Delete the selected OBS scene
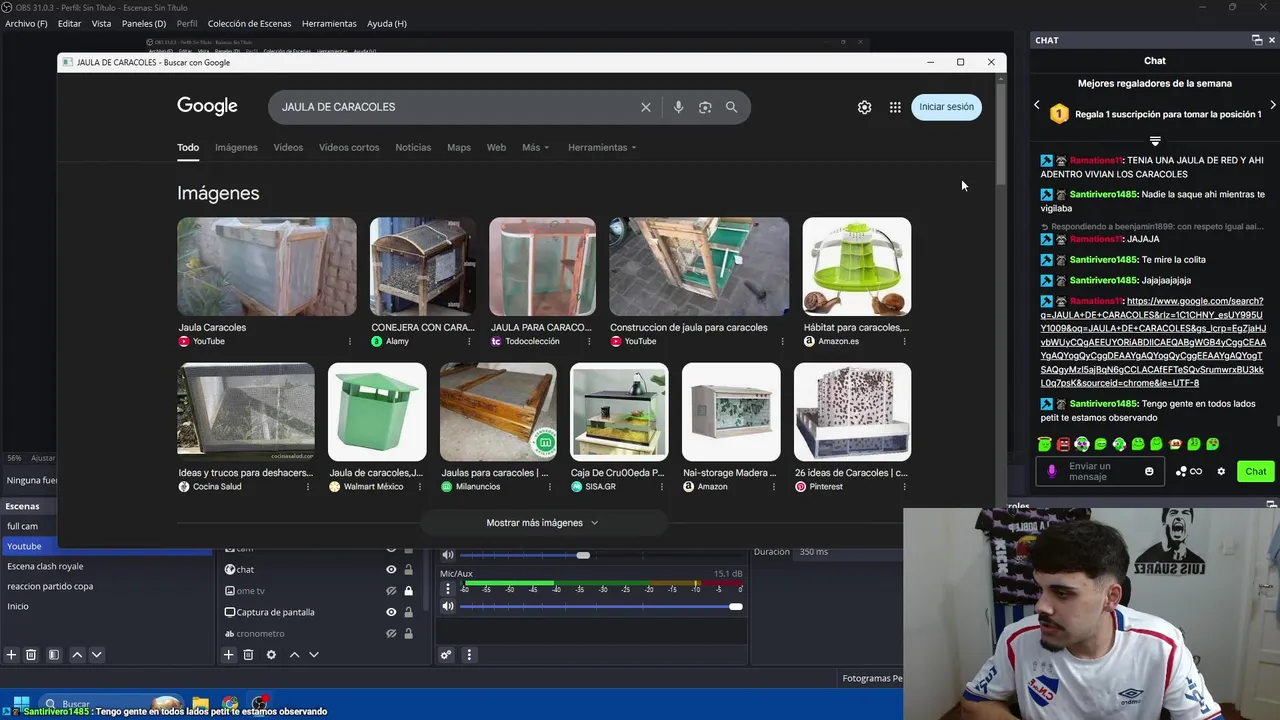This screenshot has width=1280, height=720. pyautogui.click(x=31, y=655)
